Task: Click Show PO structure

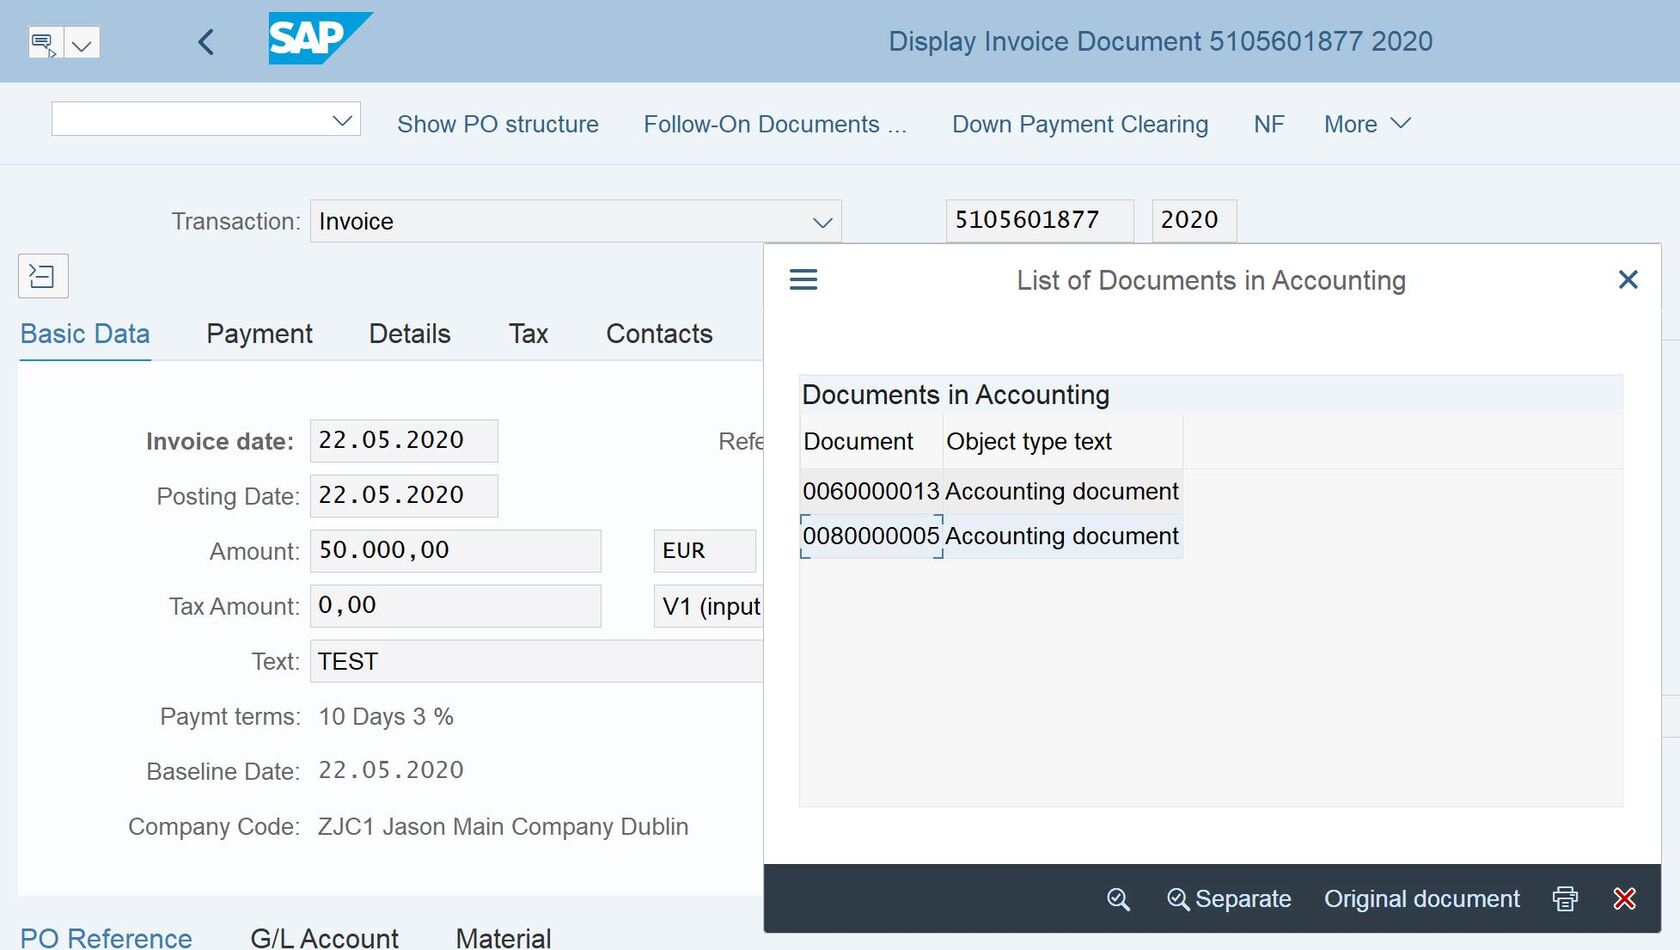Action: [x=498, y=124]
